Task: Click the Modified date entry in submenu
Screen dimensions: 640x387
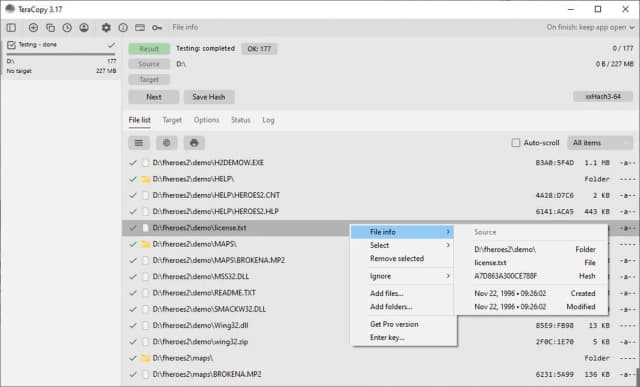Action: [535, 307]
